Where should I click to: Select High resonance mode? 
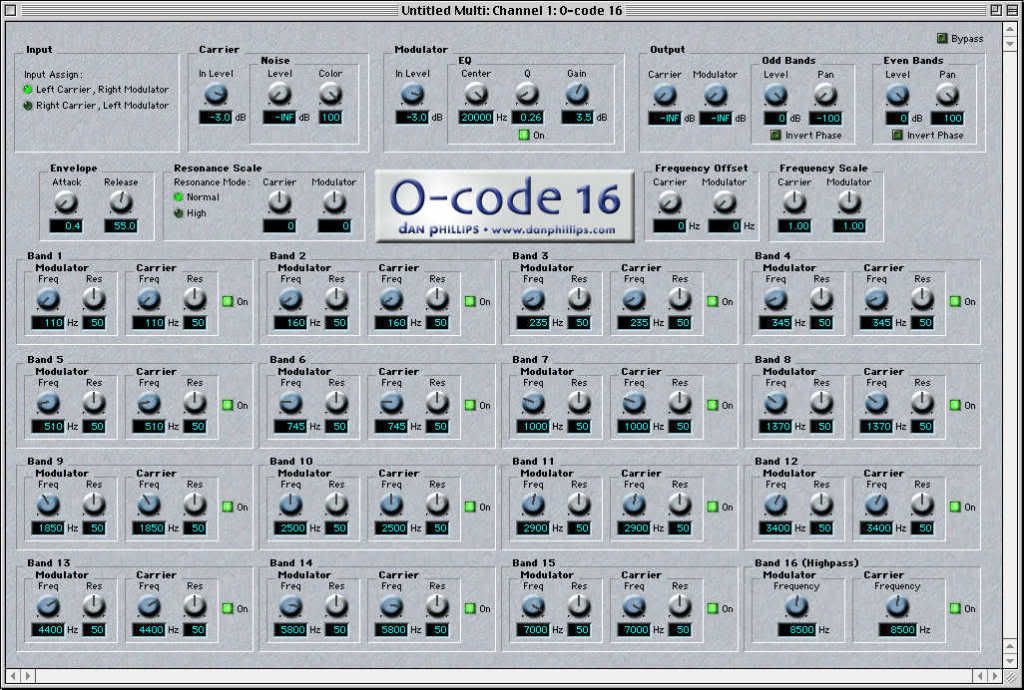(x=180, y=213)
